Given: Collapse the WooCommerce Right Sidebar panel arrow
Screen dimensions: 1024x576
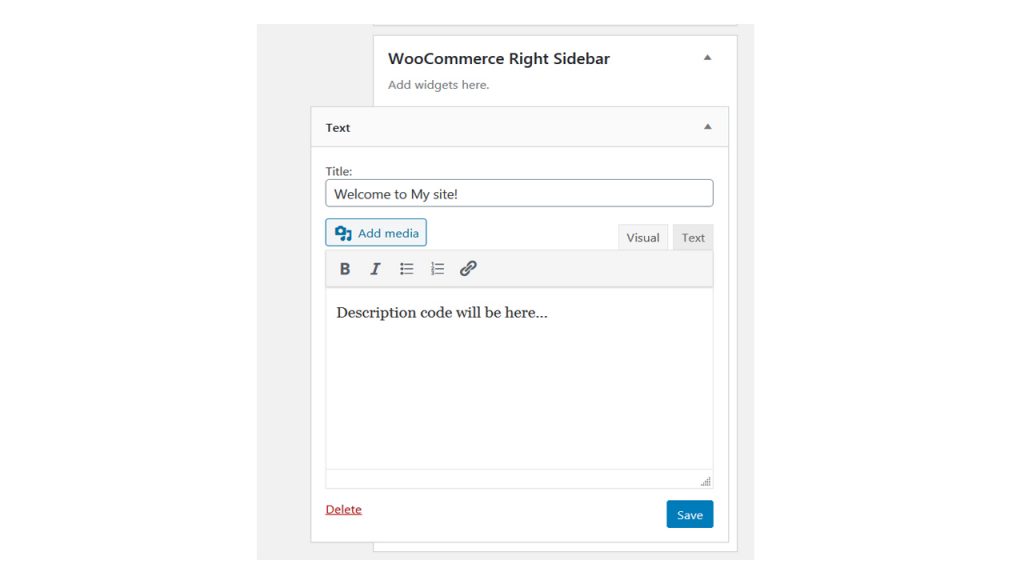Looking at the screenshot, I should 707,57.
